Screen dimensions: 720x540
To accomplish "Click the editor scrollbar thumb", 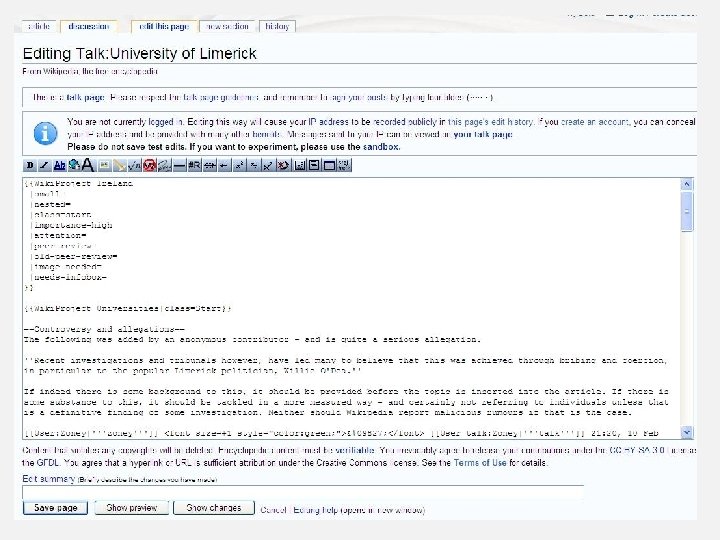I will [687, 212].
